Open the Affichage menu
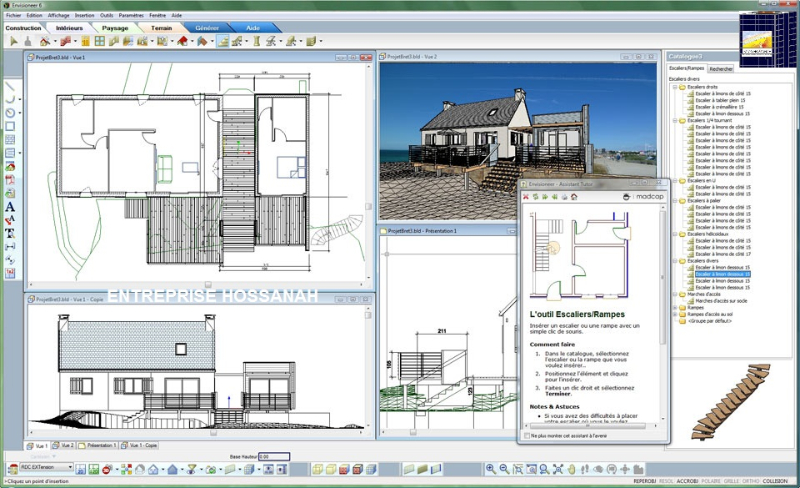The height and width of the screenshot is (488, 800). 59,15
